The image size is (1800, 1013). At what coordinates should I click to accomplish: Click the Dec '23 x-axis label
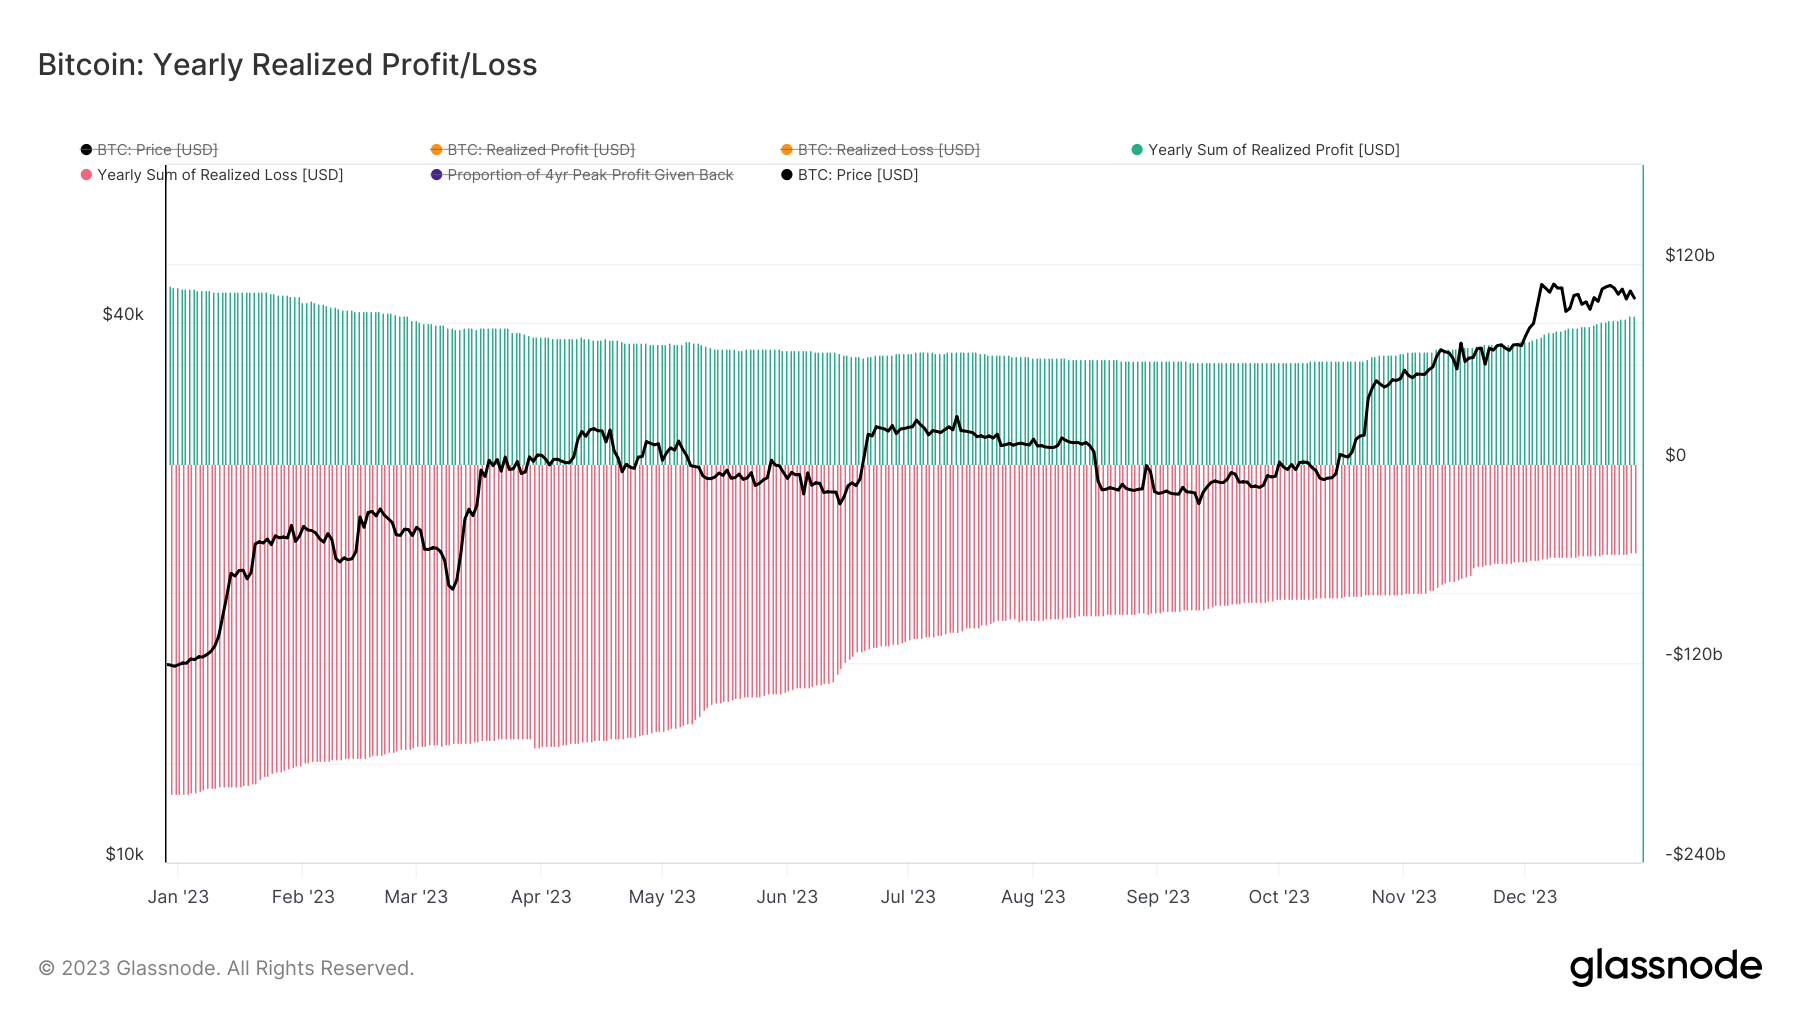(1524, 897)
